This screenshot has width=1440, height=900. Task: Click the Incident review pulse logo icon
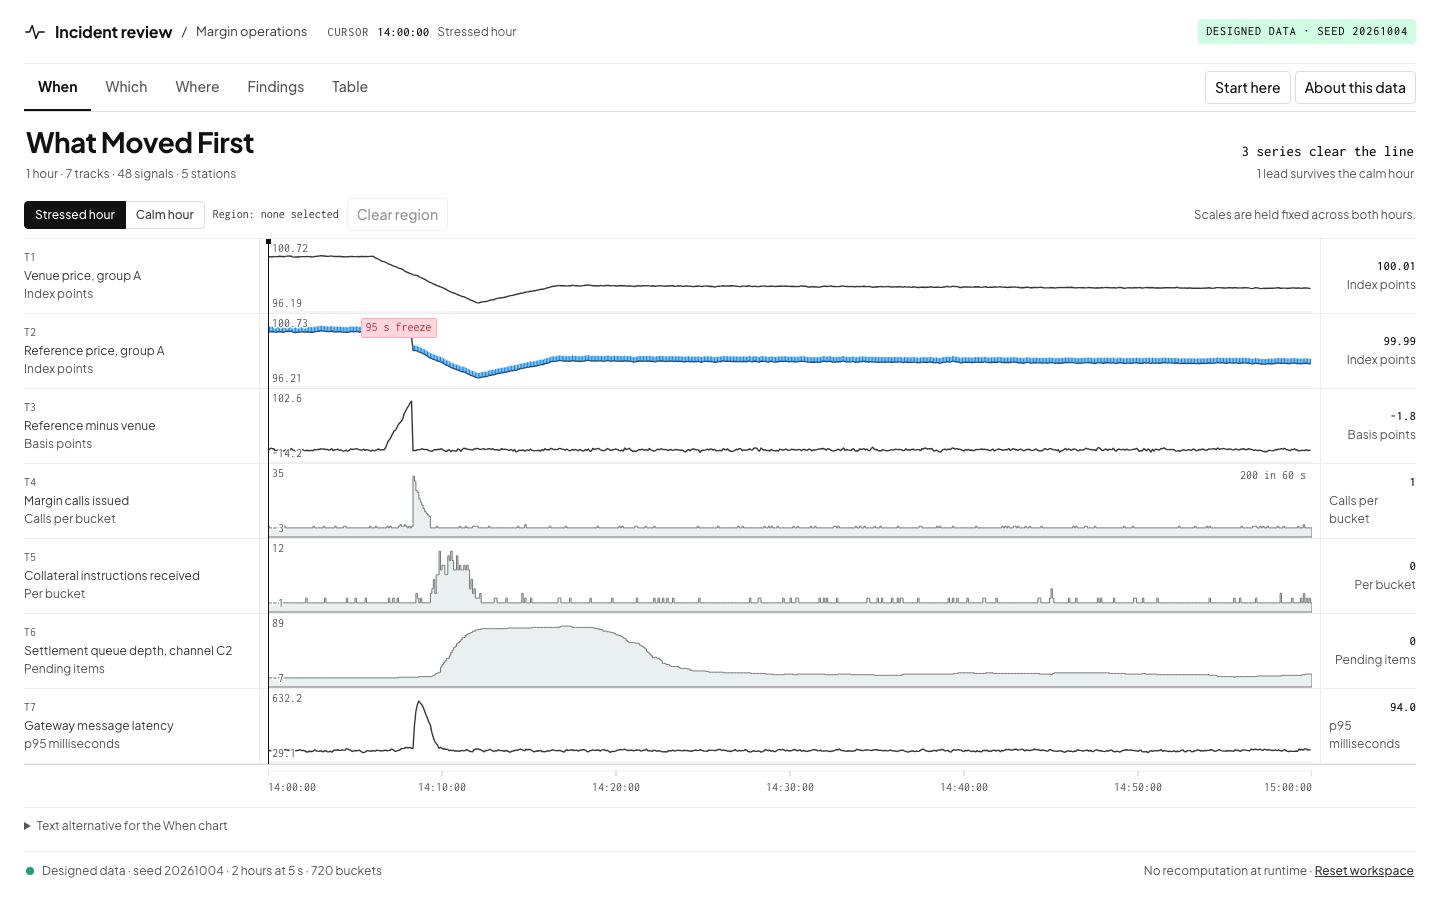point(35,32)
